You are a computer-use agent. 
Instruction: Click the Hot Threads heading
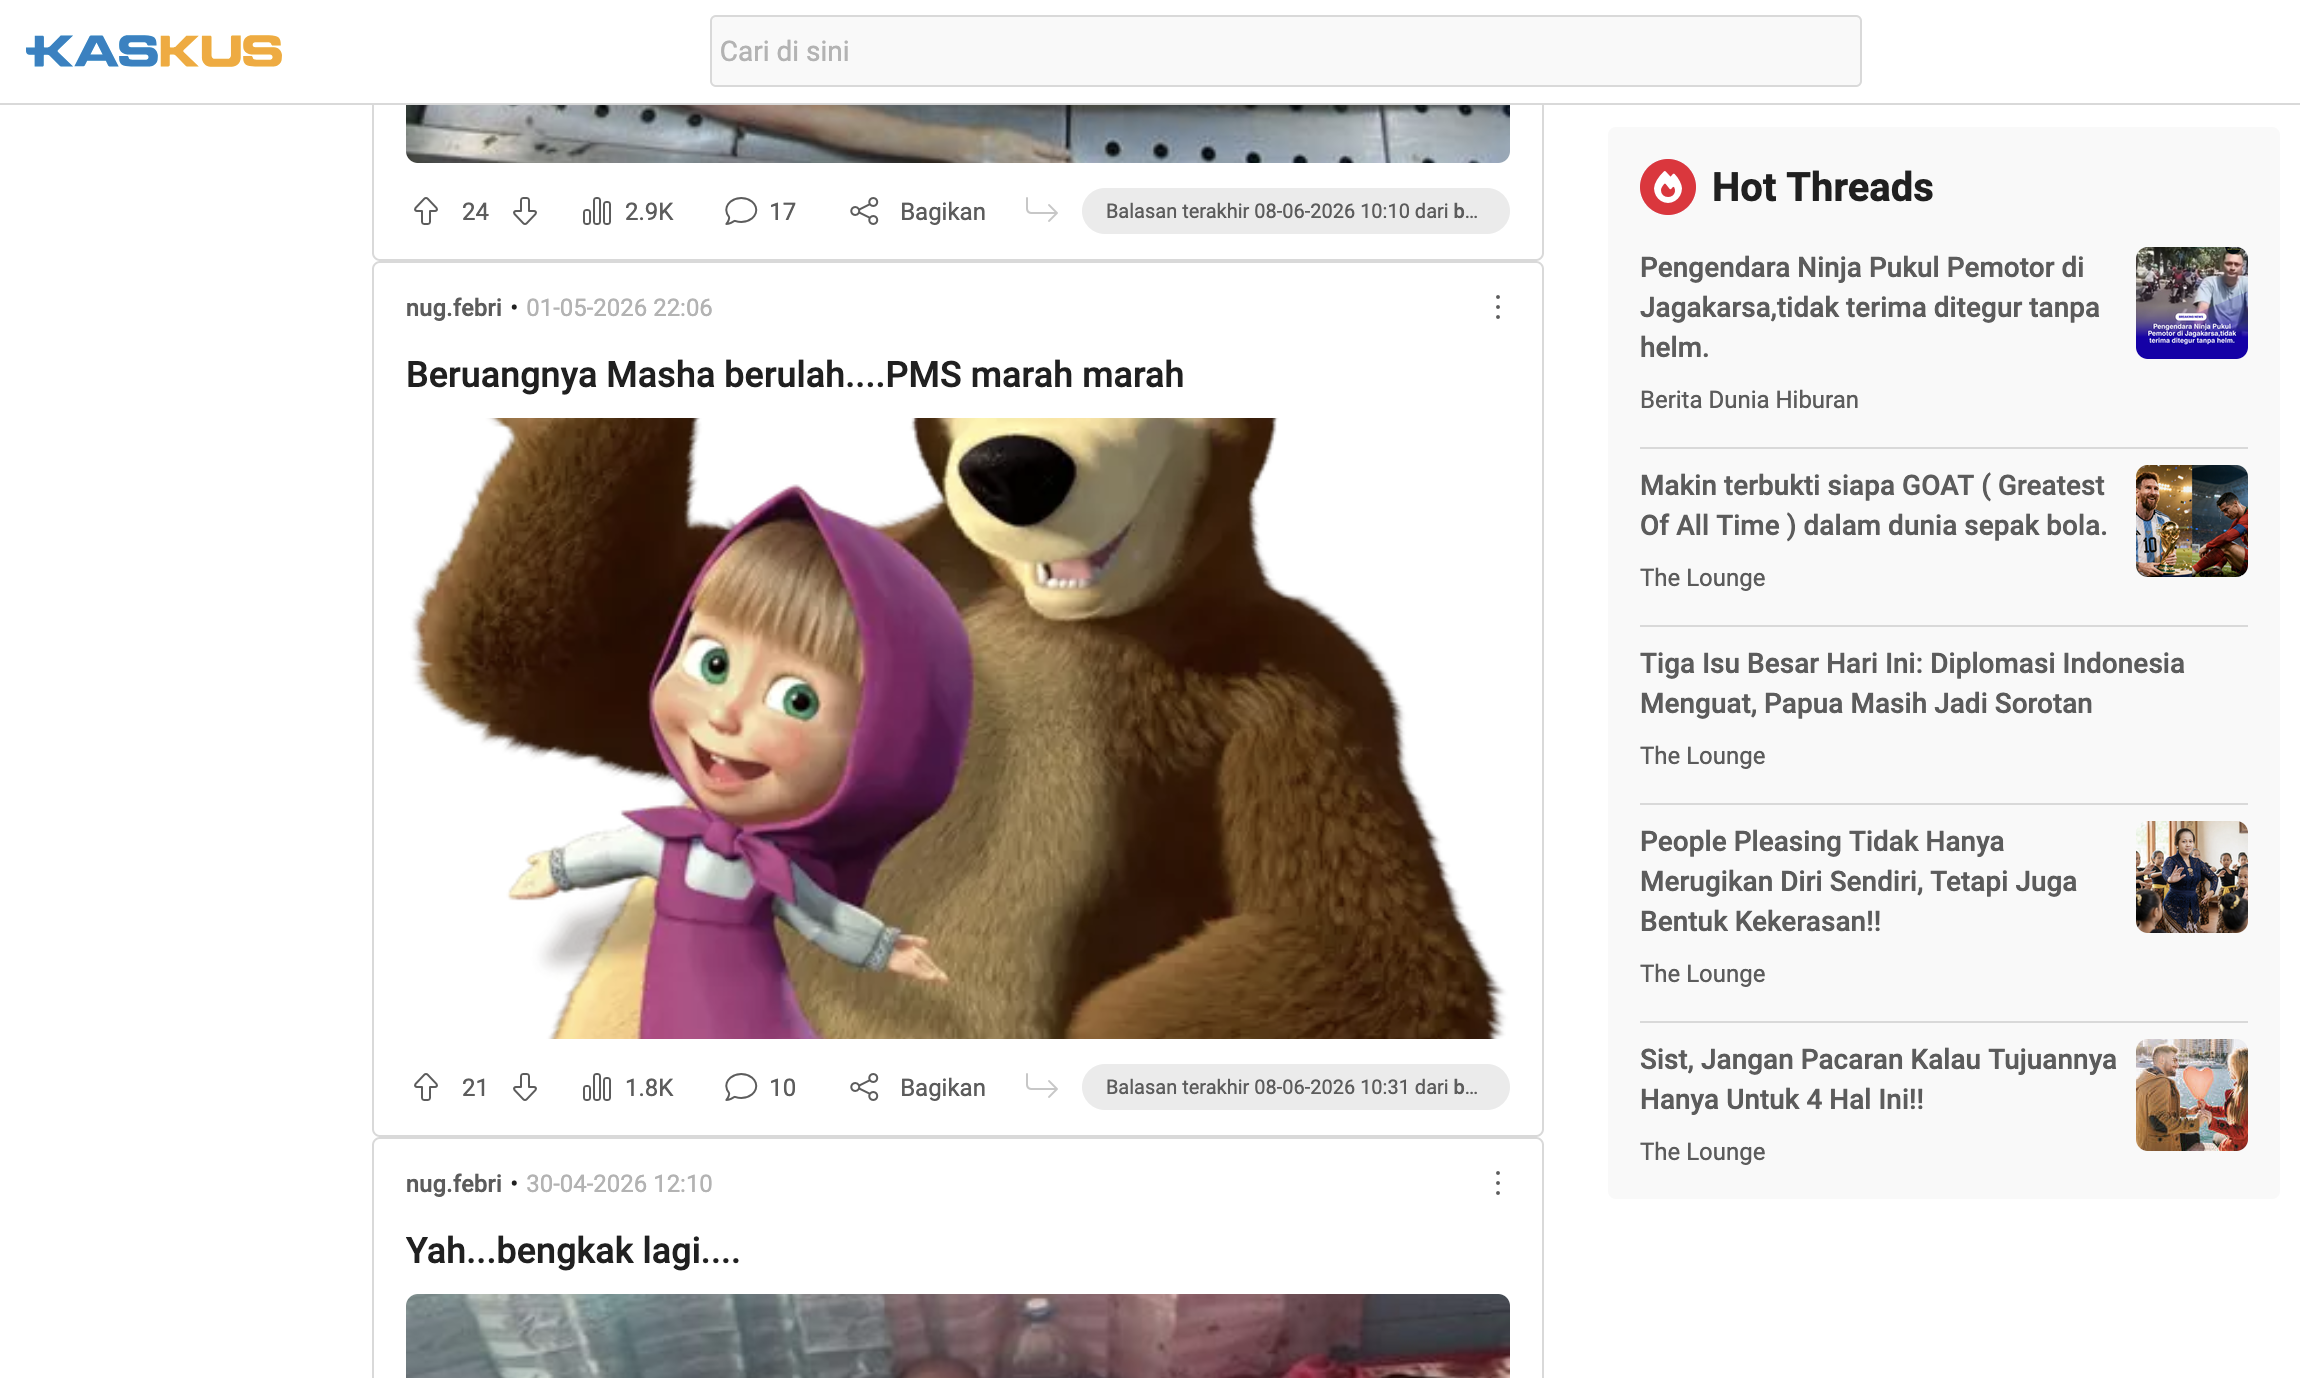(1822, 187)
